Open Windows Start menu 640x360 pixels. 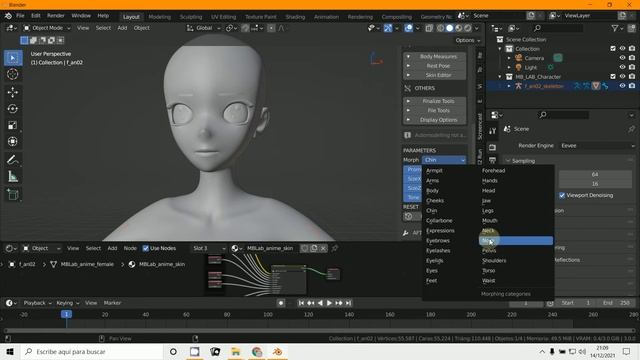(10, 352)
